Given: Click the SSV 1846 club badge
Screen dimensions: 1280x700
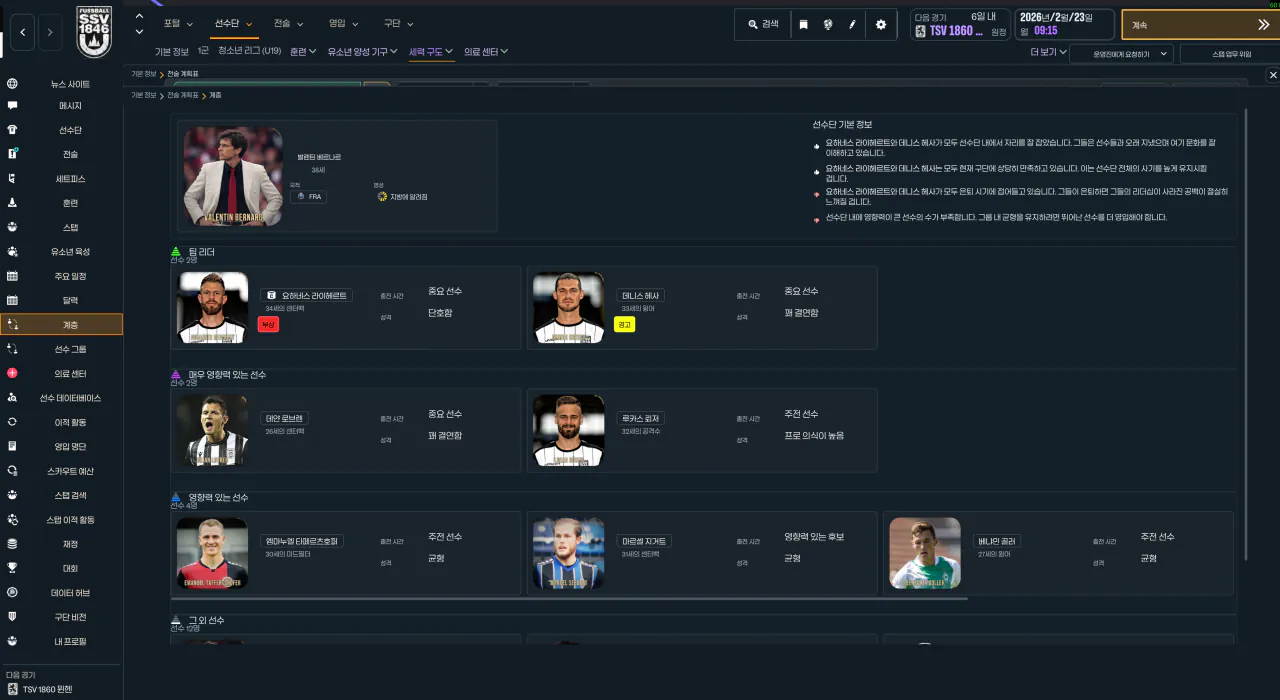Looking at the screenshot, I should coord(94,32).
